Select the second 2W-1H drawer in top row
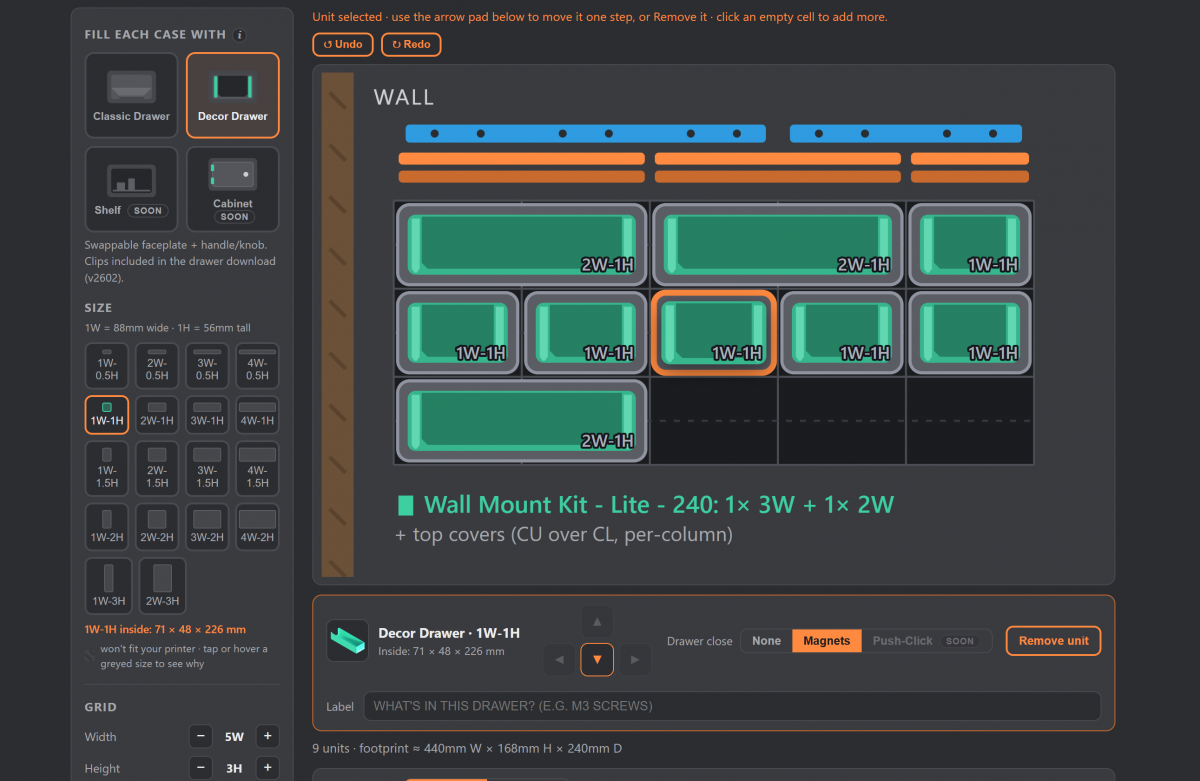 click(778, 244)
